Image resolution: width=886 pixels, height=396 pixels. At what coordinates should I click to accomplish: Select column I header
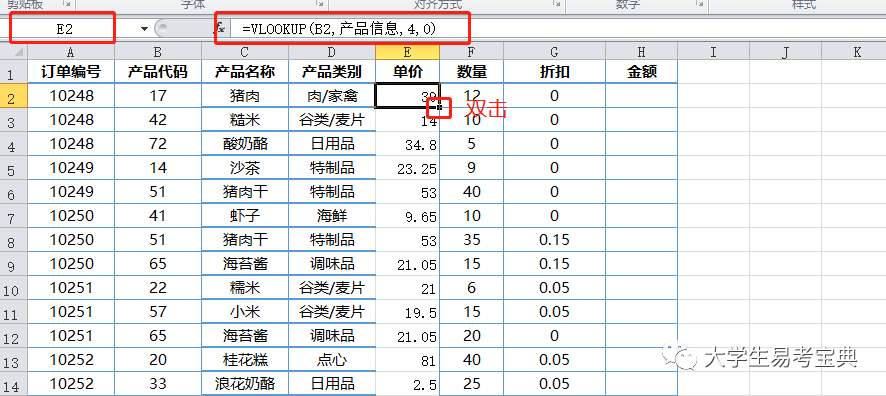coord(713,52)
